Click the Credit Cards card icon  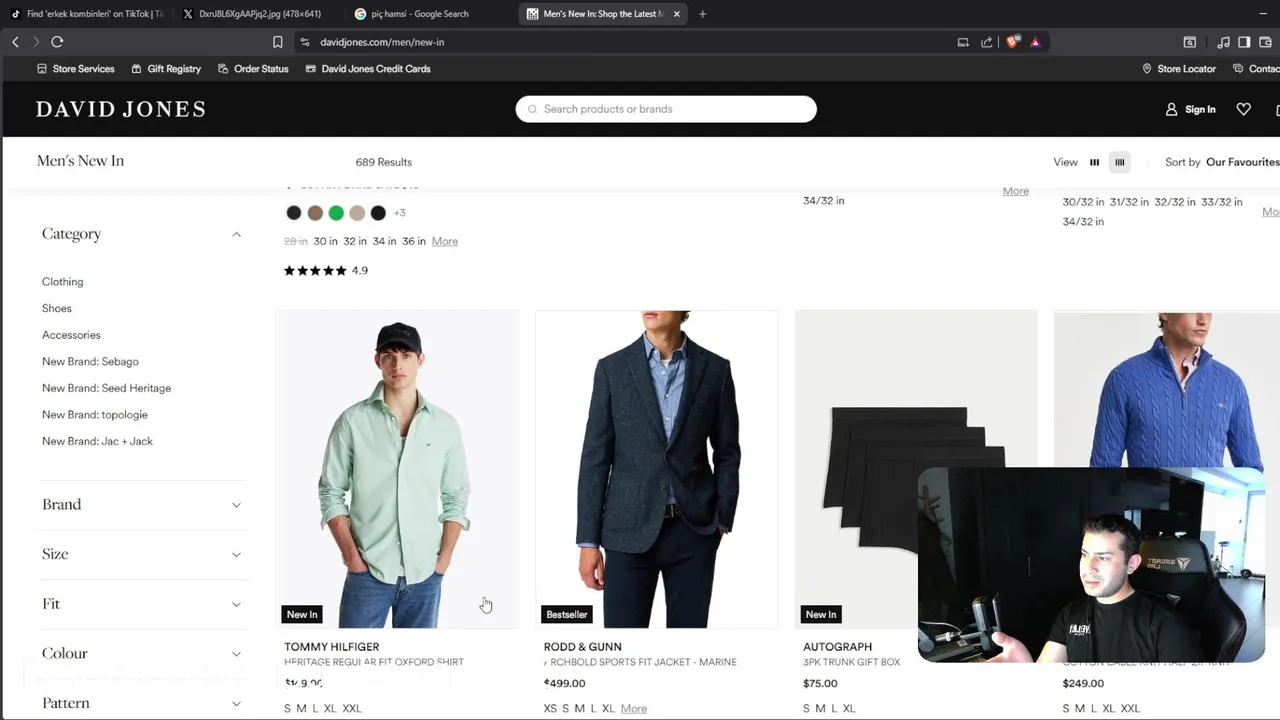coord(311,69)
